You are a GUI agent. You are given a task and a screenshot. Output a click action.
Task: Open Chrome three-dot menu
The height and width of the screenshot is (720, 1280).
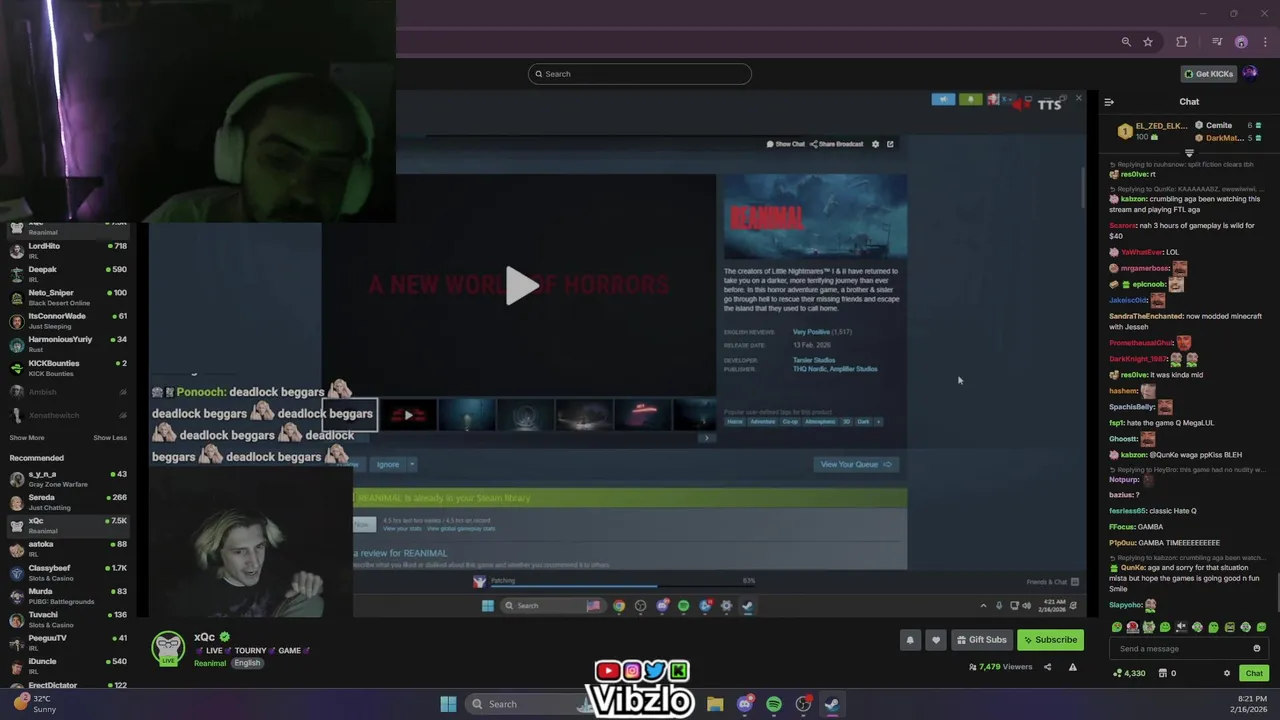point(1264,42)
